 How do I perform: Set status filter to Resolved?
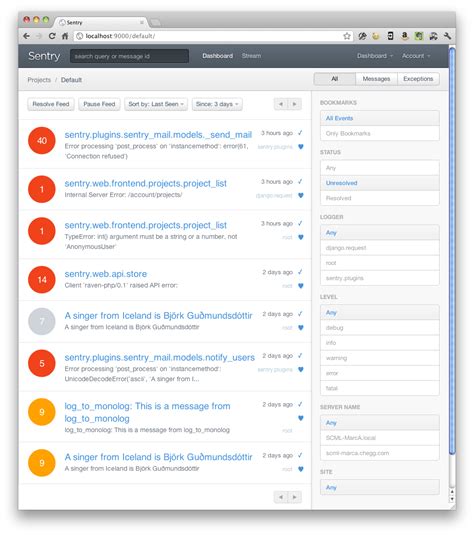379,198
